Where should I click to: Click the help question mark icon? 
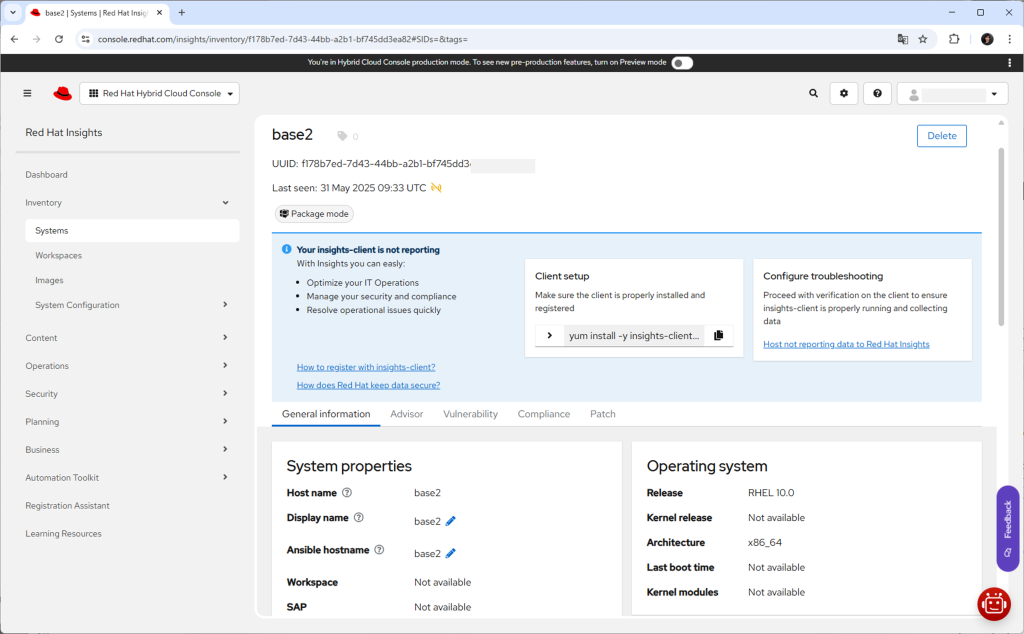click(877, 93)
